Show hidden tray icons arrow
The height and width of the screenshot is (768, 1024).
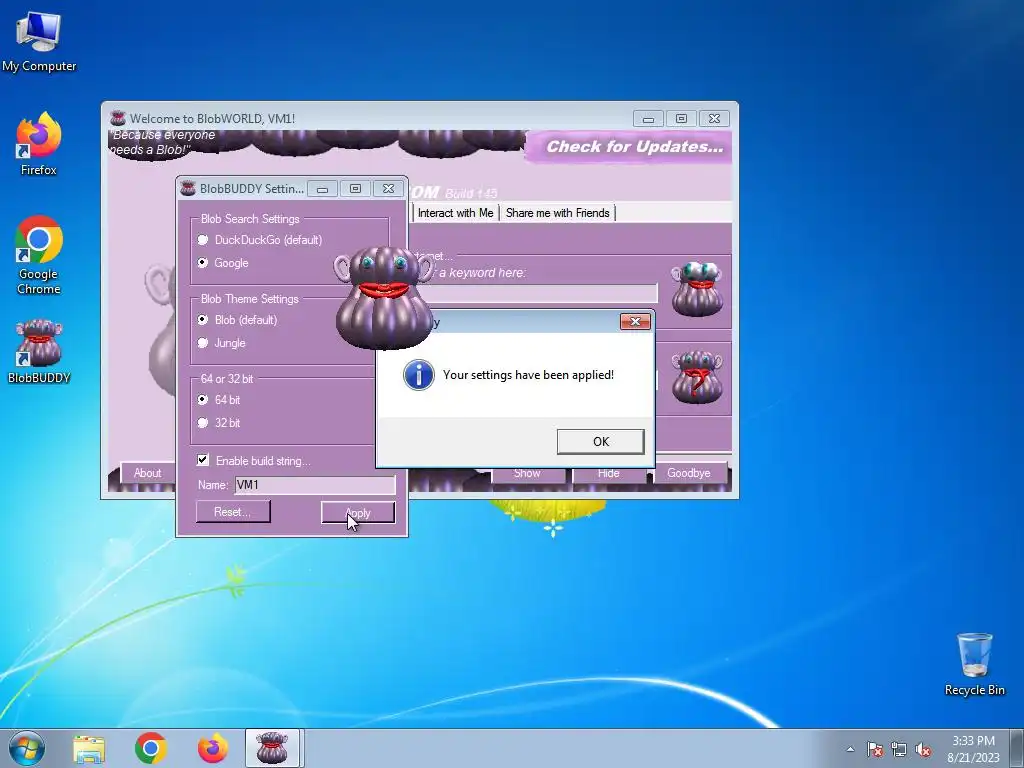click(850, 749)
